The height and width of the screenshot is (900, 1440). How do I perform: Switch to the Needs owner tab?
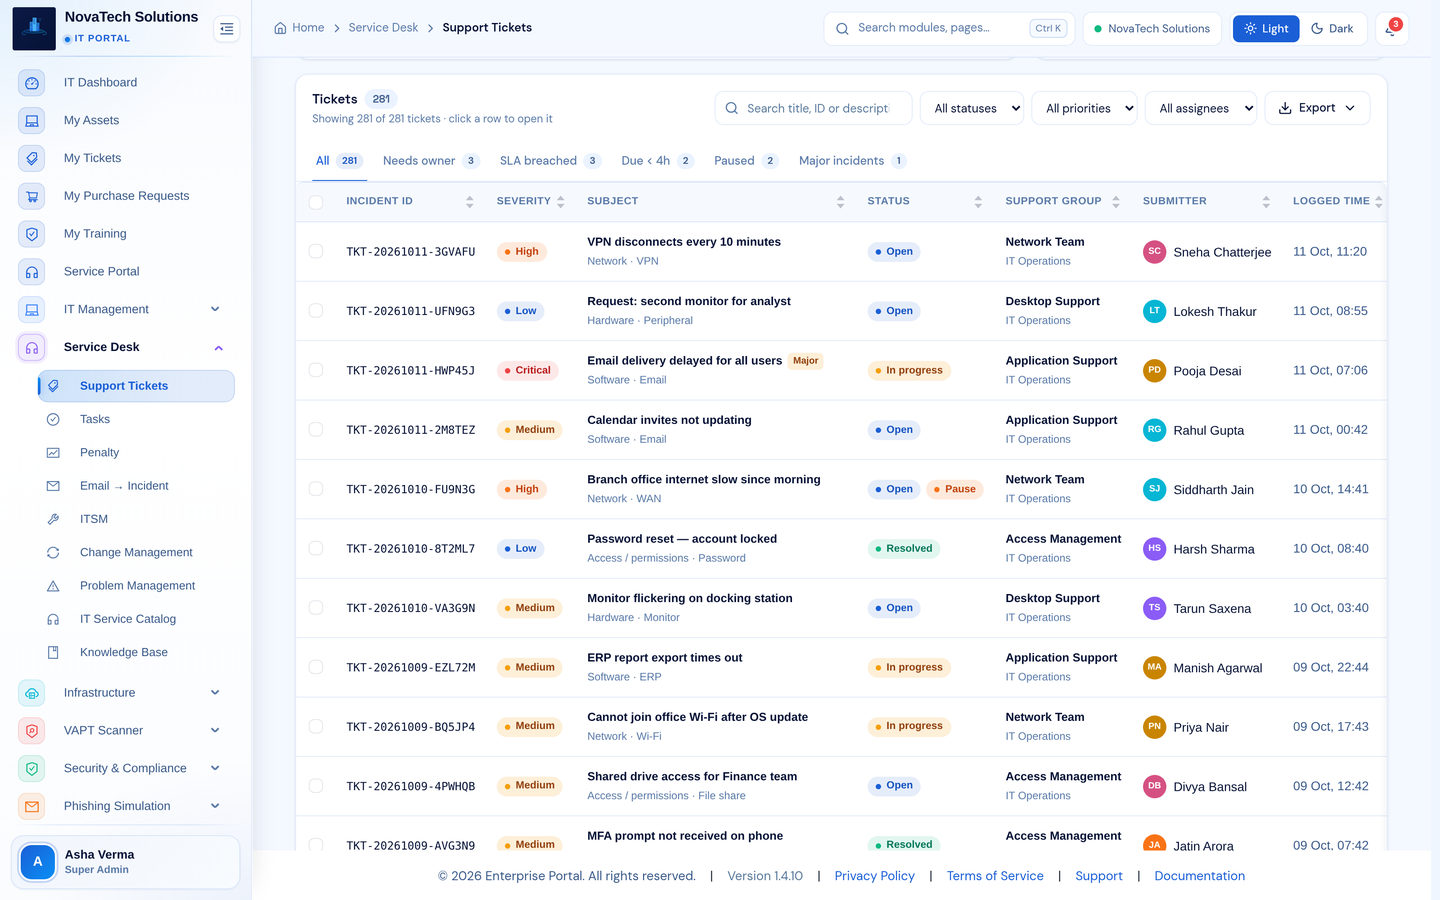coord(431,161)
